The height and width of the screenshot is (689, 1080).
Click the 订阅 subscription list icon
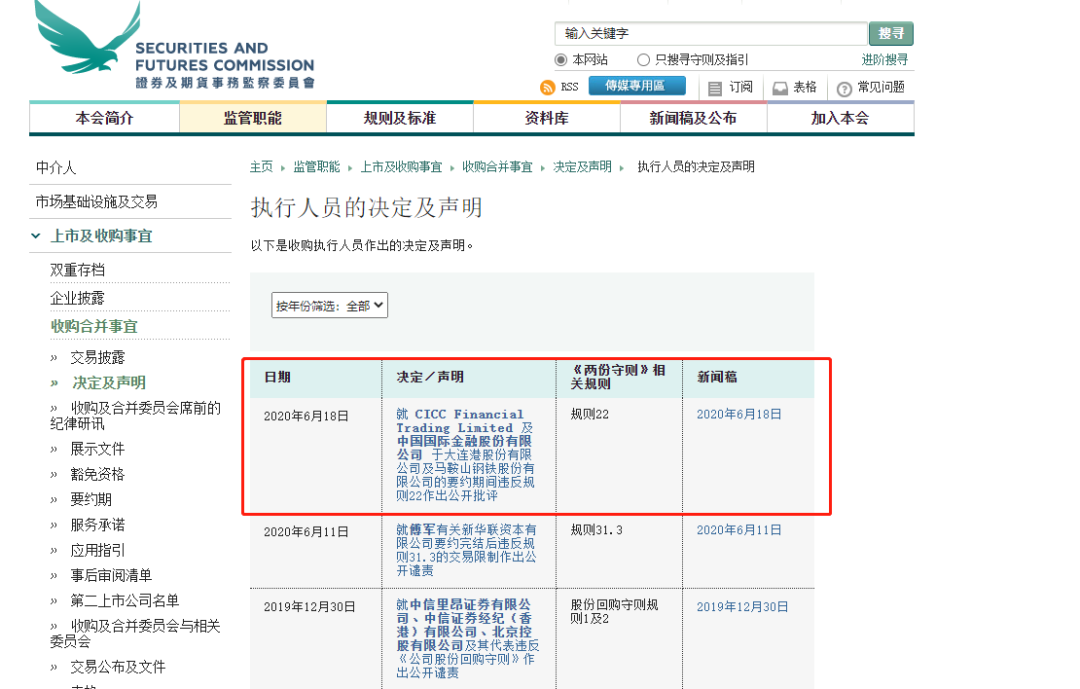715,88
